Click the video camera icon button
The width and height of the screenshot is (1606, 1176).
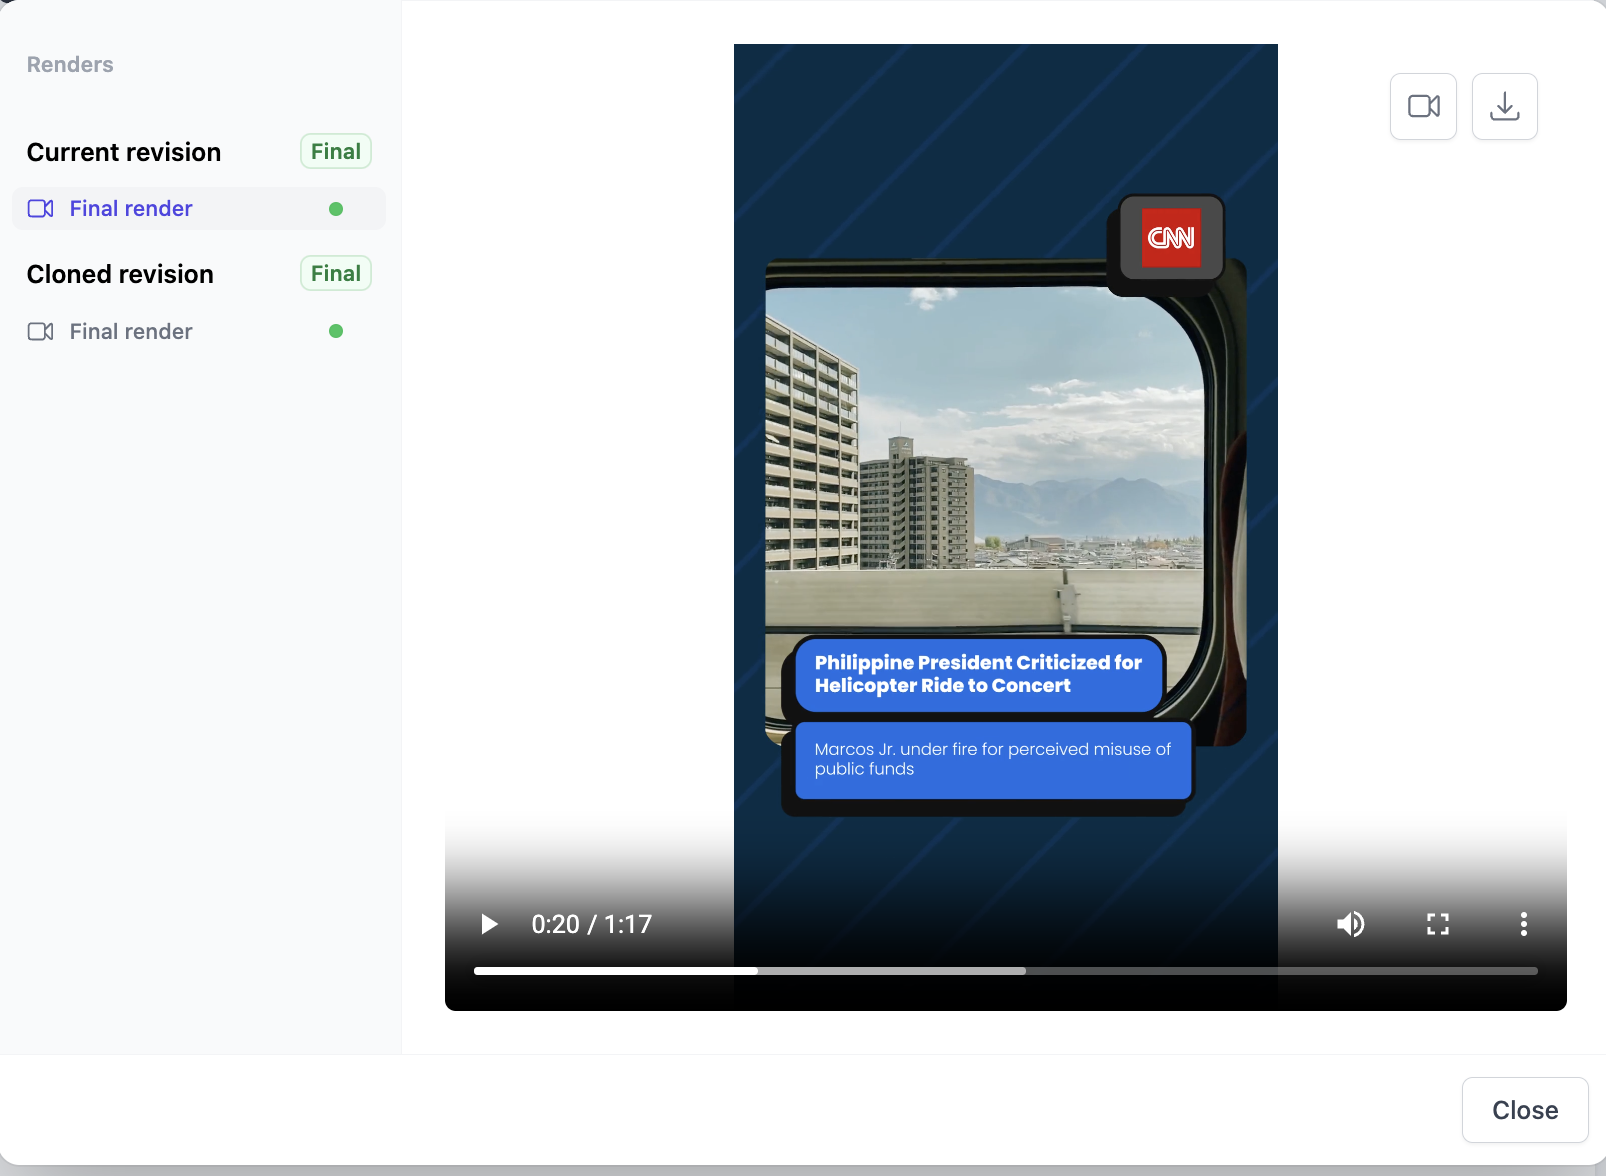click(x=1423, y=106)
